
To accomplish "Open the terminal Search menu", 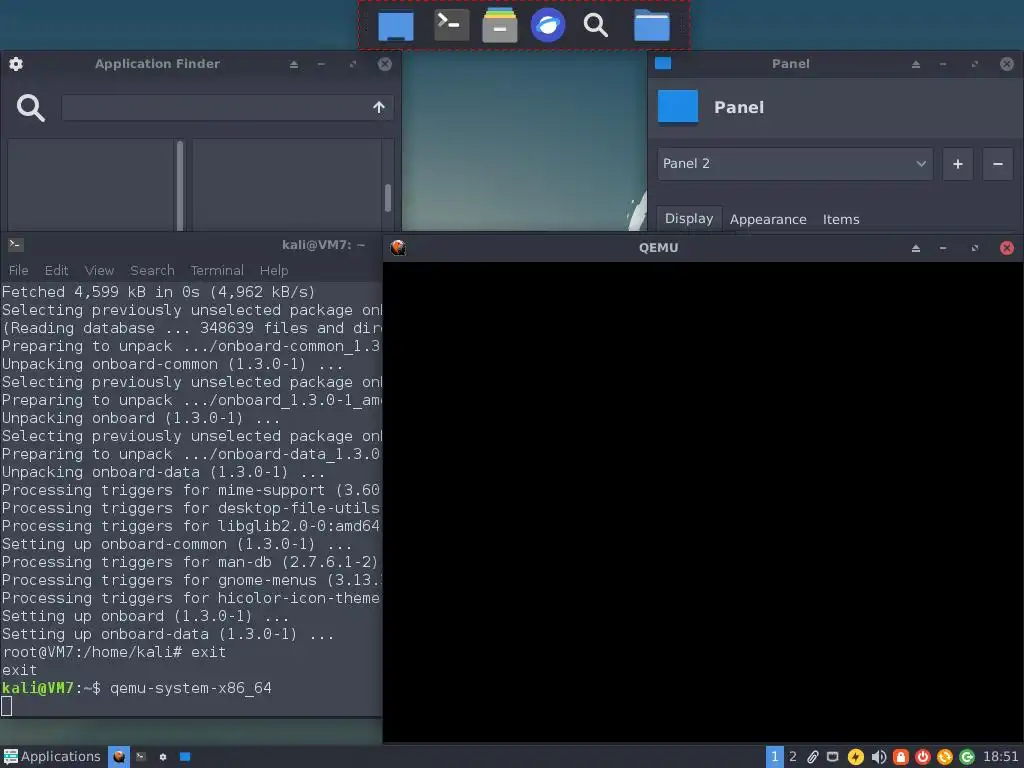I will pyautogui.click(x=152, y=270).
